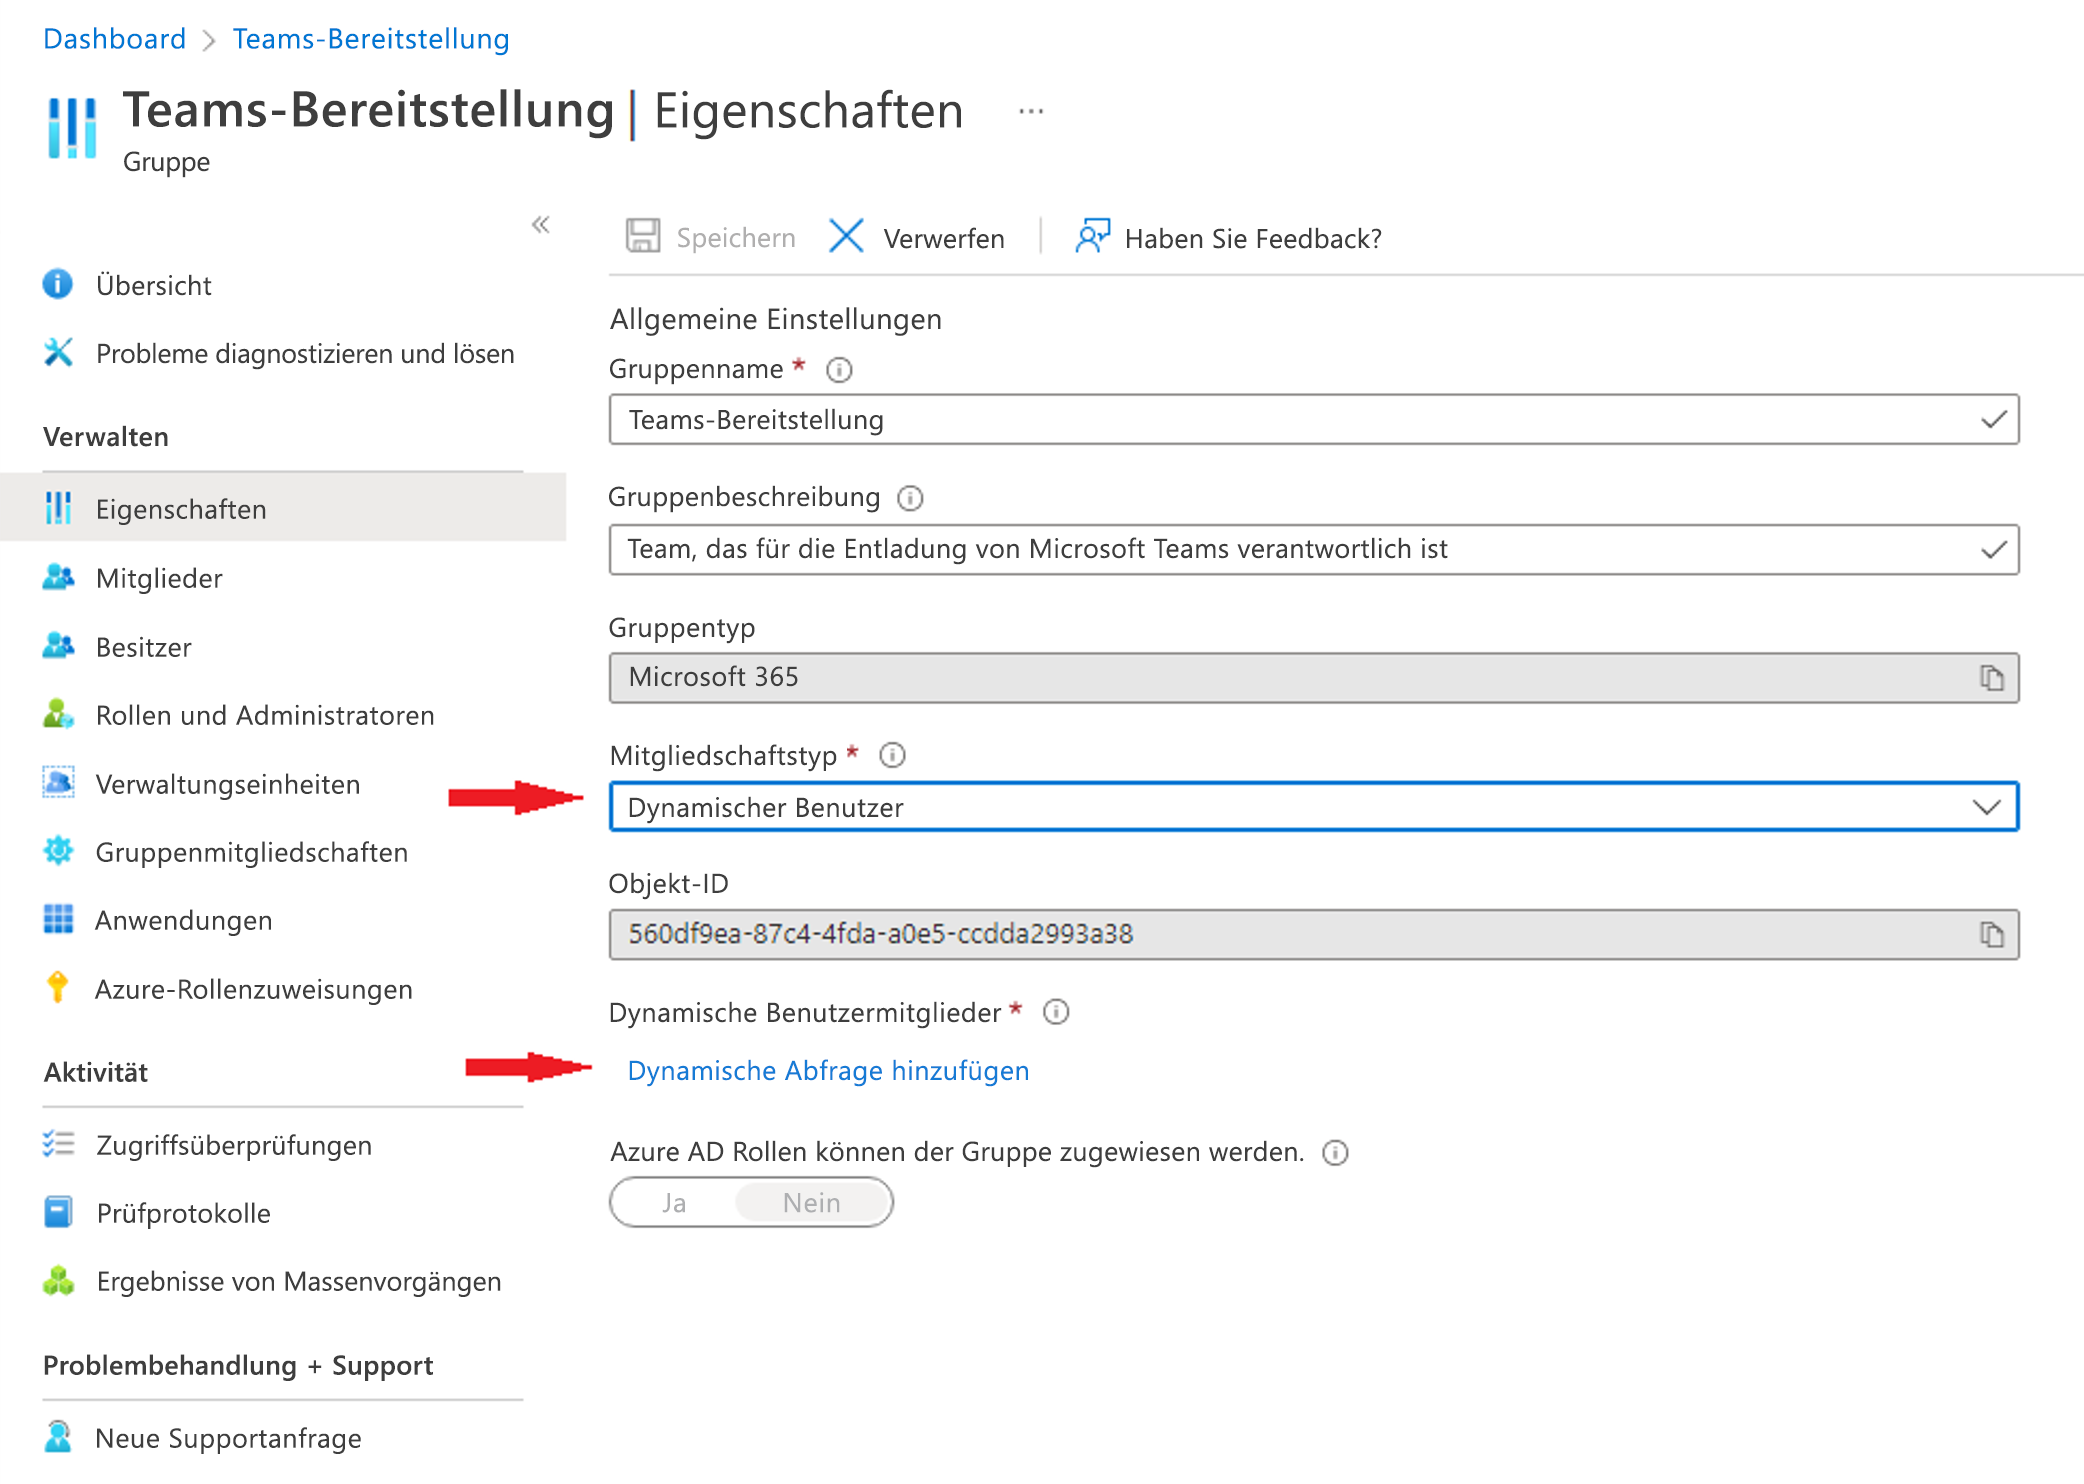This screenshot has height=1484, width=2084.
Task: Click the Übersicht info icon
Action: (x=58, y=285)
